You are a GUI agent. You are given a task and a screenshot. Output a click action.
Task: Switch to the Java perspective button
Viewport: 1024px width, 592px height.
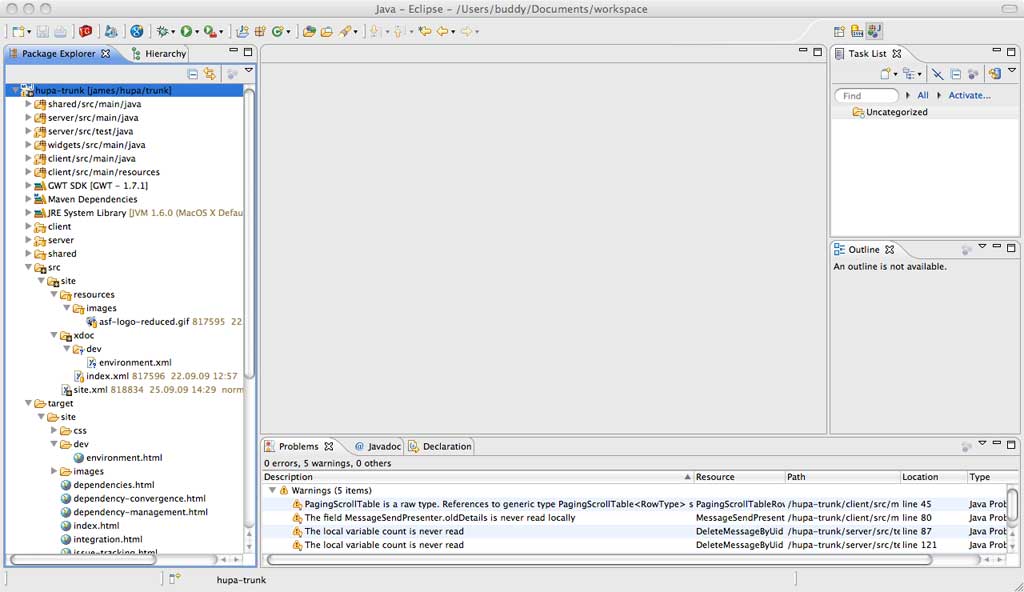click(x=874, y=31)
